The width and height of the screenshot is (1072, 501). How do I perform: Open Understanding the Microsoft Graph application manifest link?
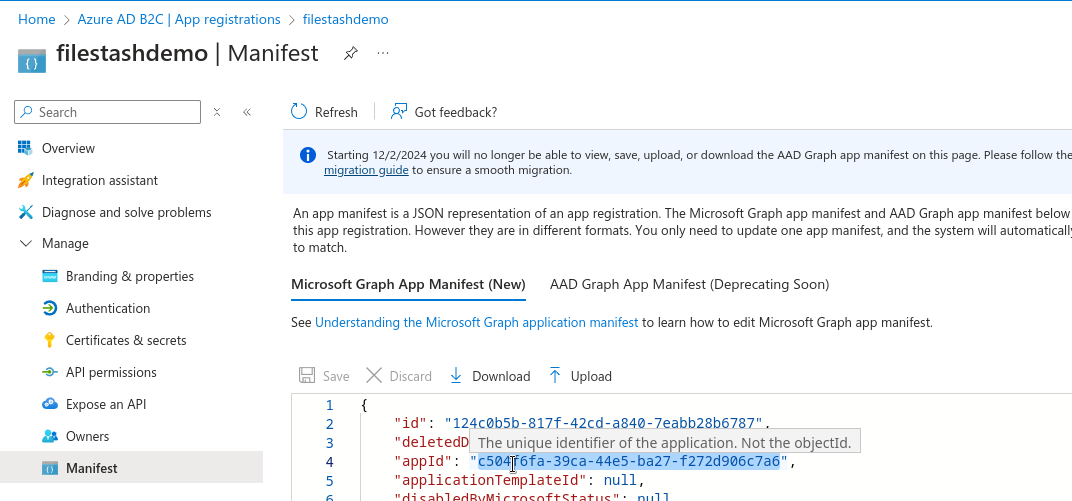point(477,323)
